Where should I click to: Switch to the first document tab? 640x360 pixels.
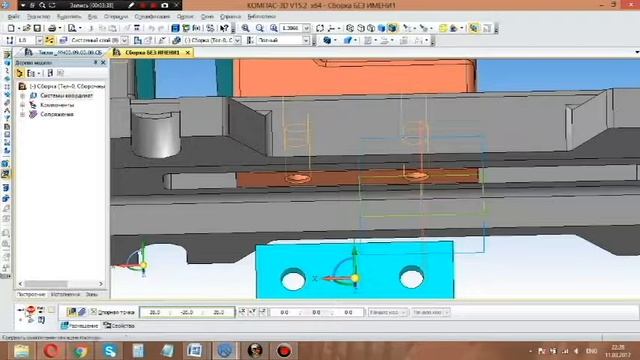pyautogui.click(x=64, y=53)
